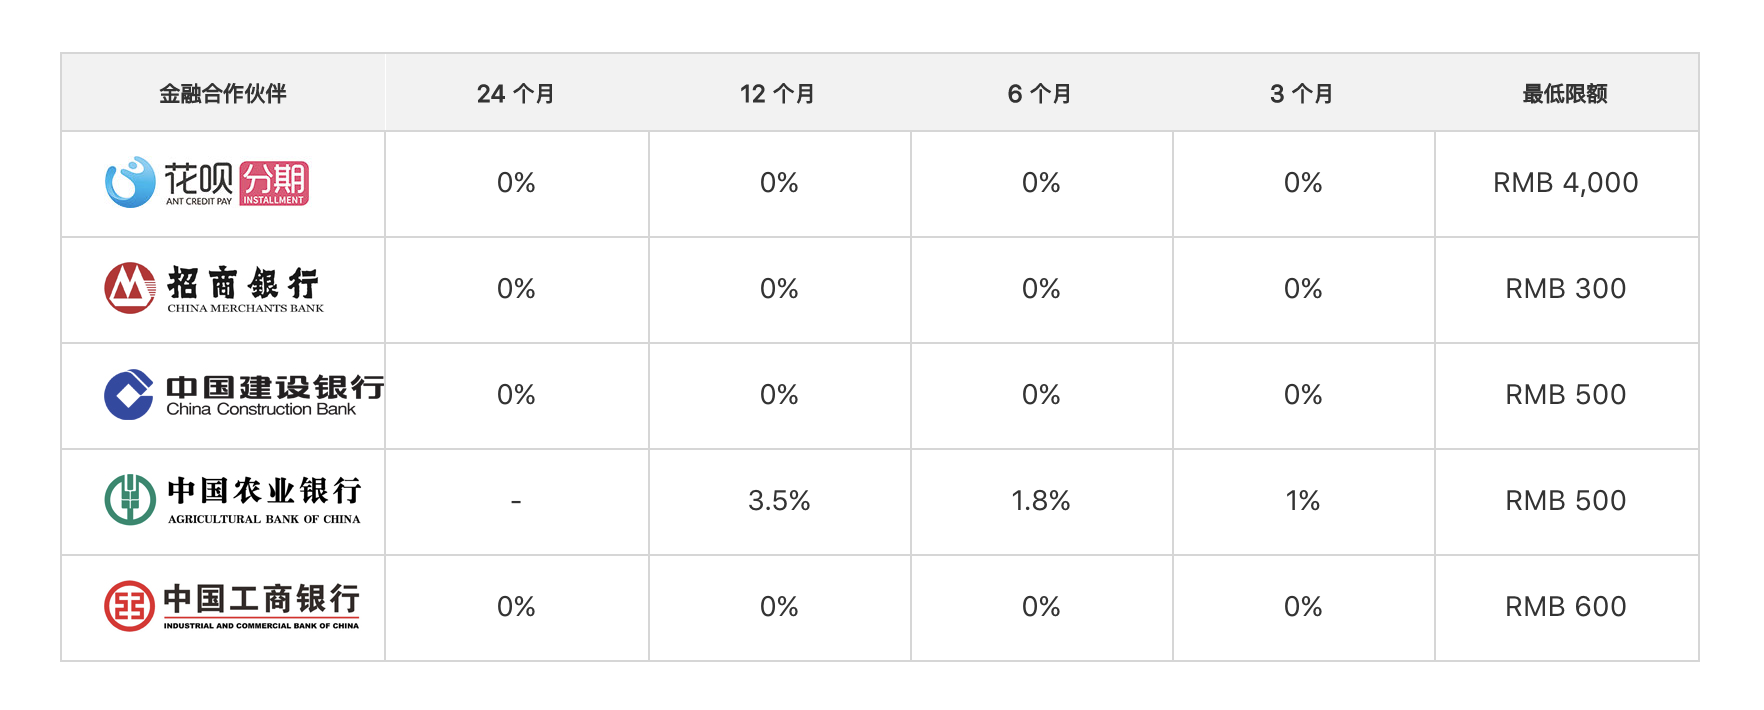Select the RMB 600 minimum amount cell
Screen dimensions: 1764x710
click(x=1566, y=607)
